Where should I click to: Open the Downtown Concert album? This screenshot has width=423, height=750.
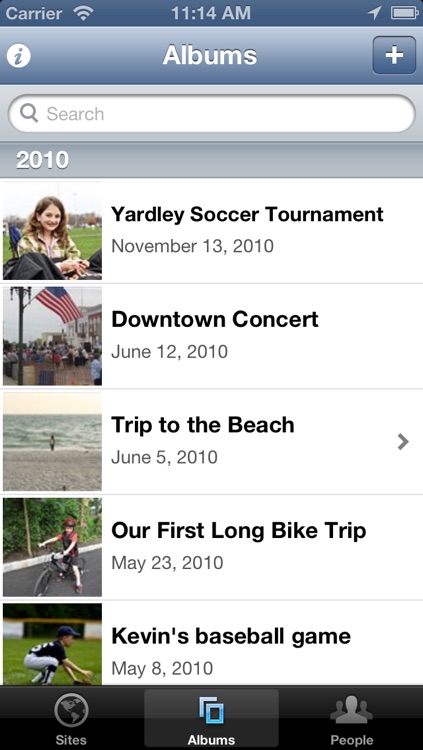212,336
